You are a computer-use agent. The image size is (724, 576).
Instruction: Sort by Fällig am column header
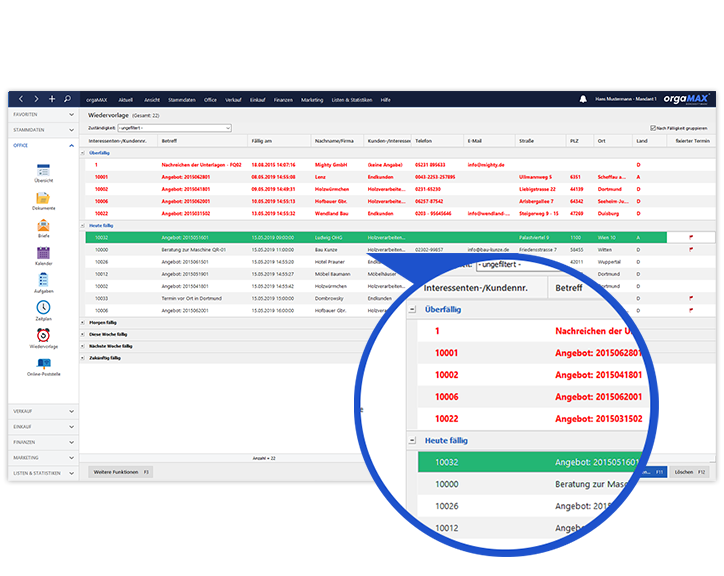pos(279,141)
